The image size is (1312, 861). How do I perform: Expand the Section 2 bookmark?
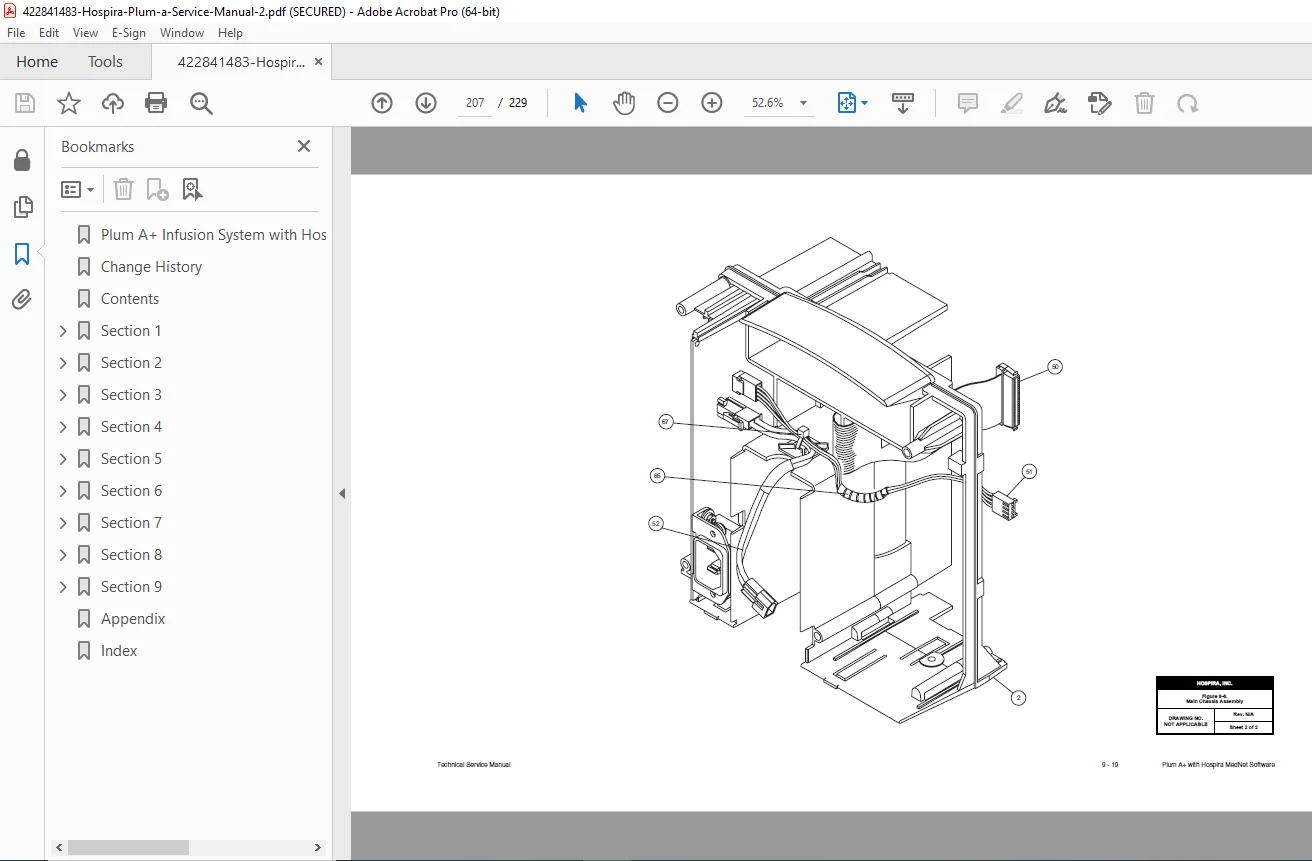tap(63, 363)
